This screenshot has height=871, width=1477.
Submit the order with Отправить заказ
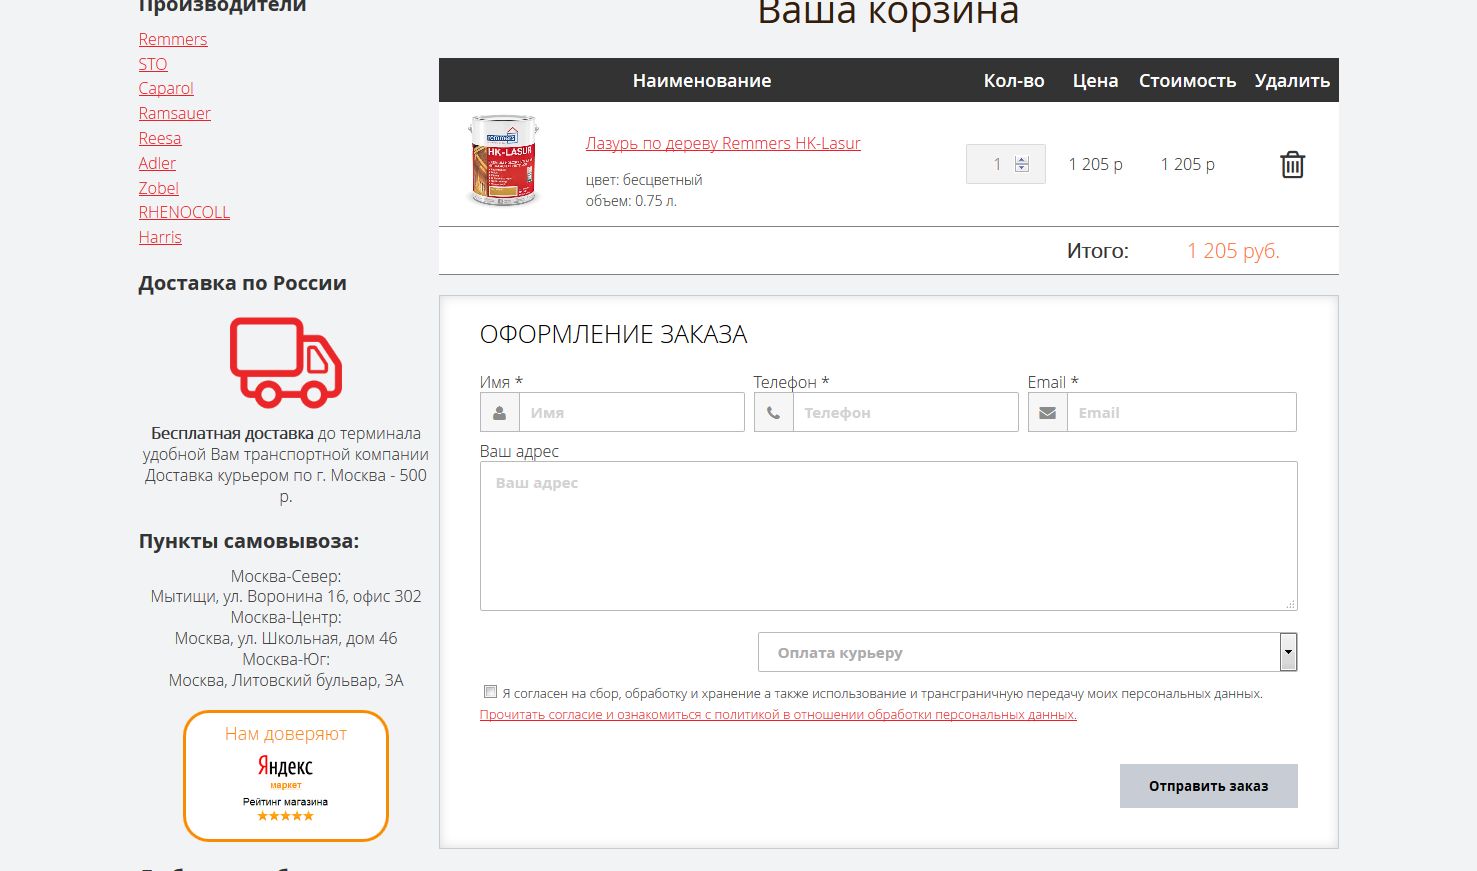pyautogui.click(x=1208, y=786)
